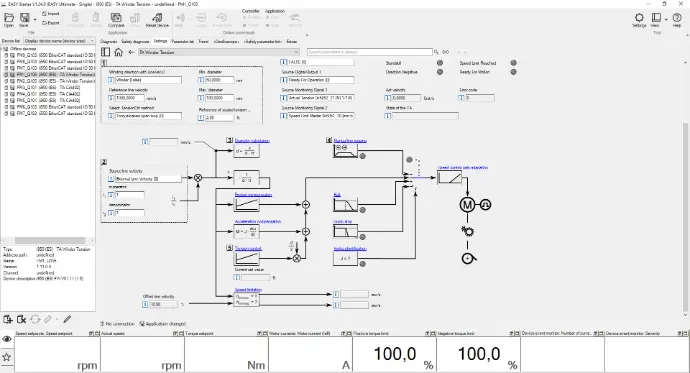The image size is (690, 373).
Task: Toggle the side panel layout icon
Action: (106, 52)
